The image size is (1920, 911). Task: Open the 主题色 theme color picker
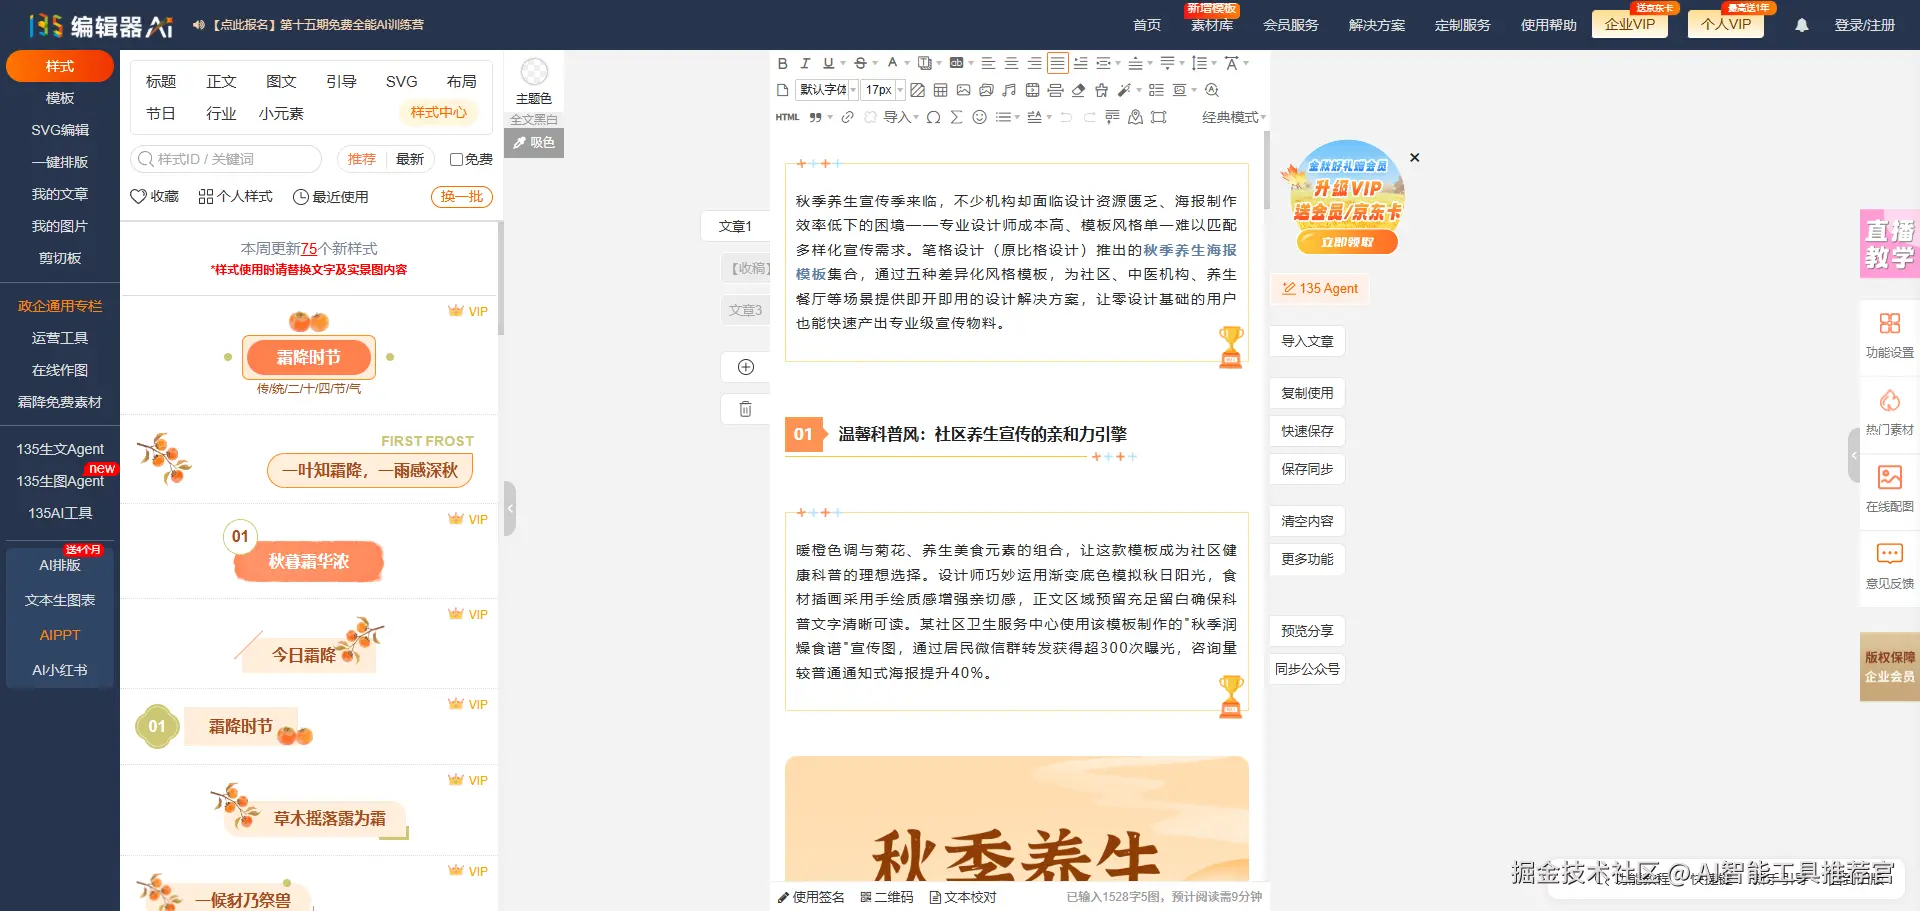[534, 81]
